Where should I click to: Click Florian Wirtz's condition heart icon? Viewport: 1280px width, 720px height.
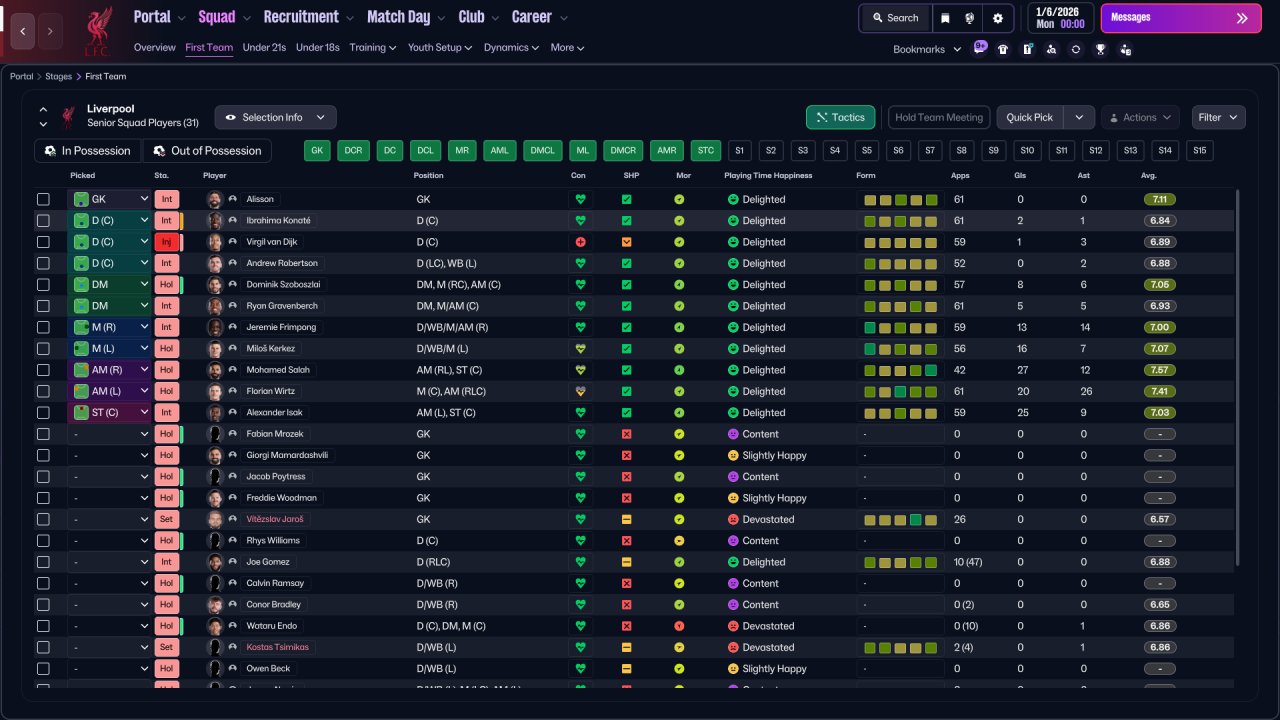(x=580, y=391)
